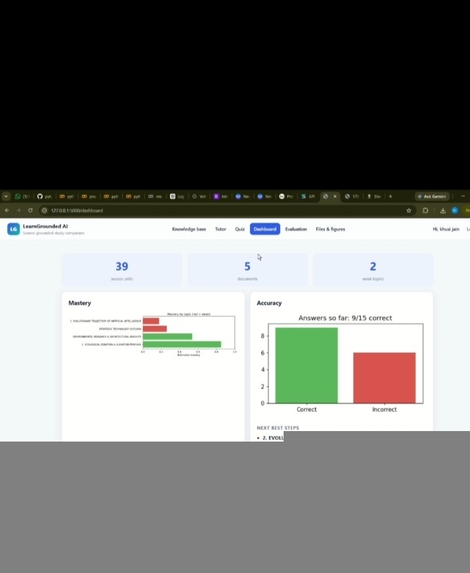
Task: Click the 2 weak topics card
Action: [x=373, y=270]
